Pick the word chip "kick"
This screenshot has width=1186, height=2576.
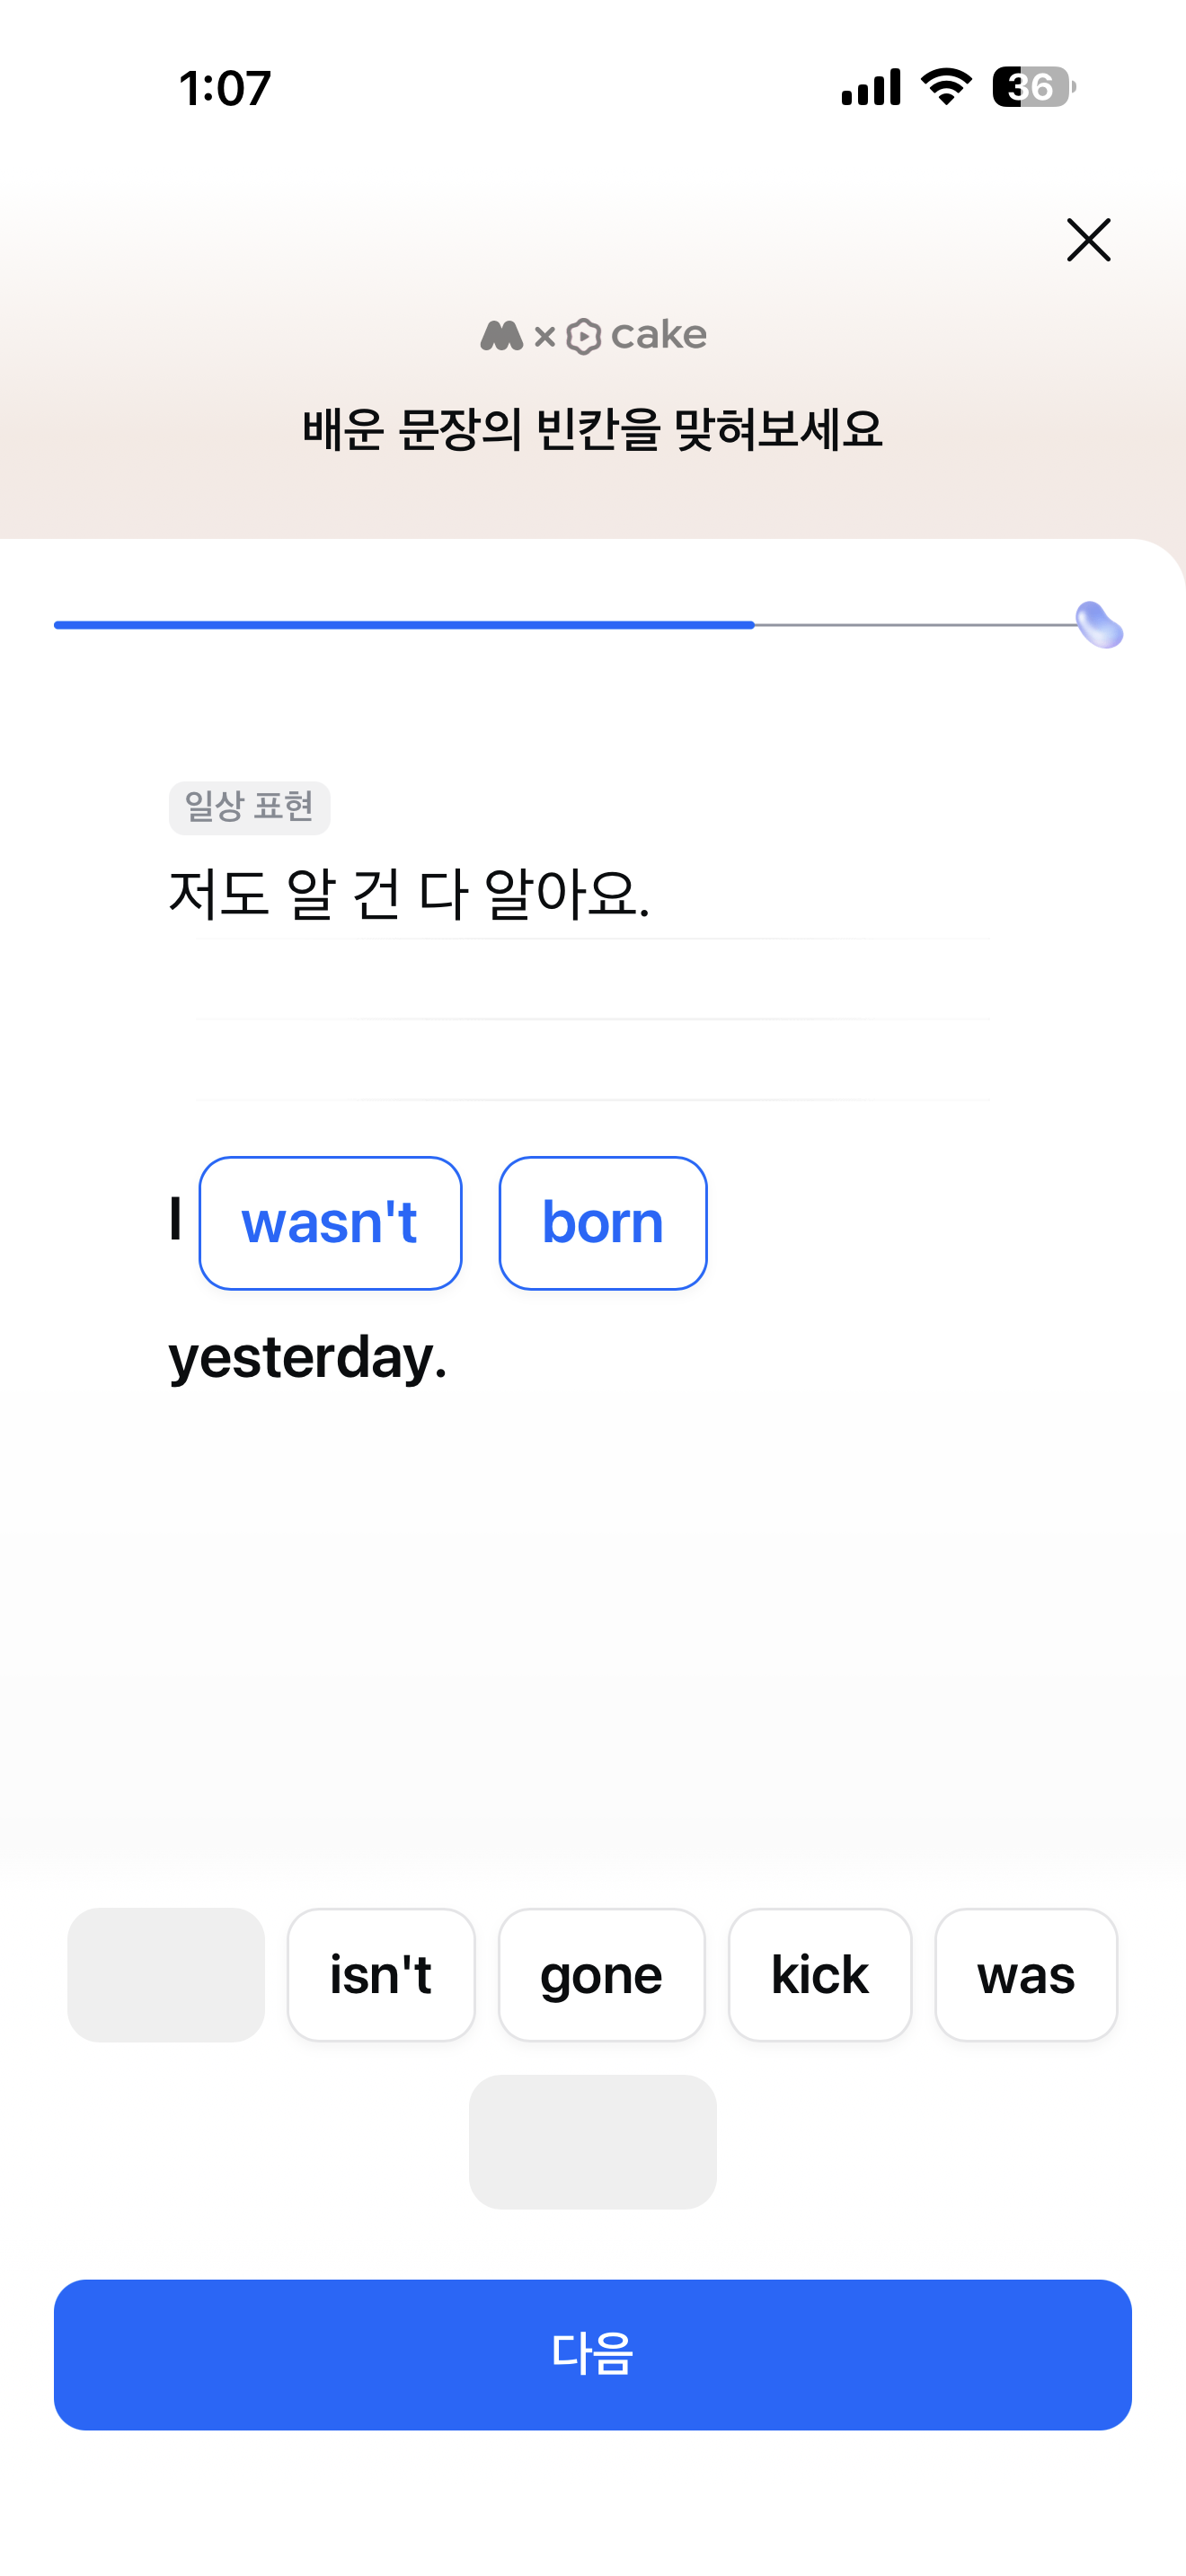(x=820, y=1975)
